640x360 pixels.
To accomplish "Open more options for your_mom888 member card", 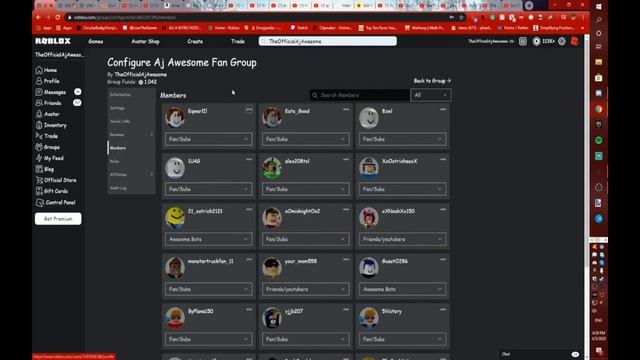I will (346, 260).
